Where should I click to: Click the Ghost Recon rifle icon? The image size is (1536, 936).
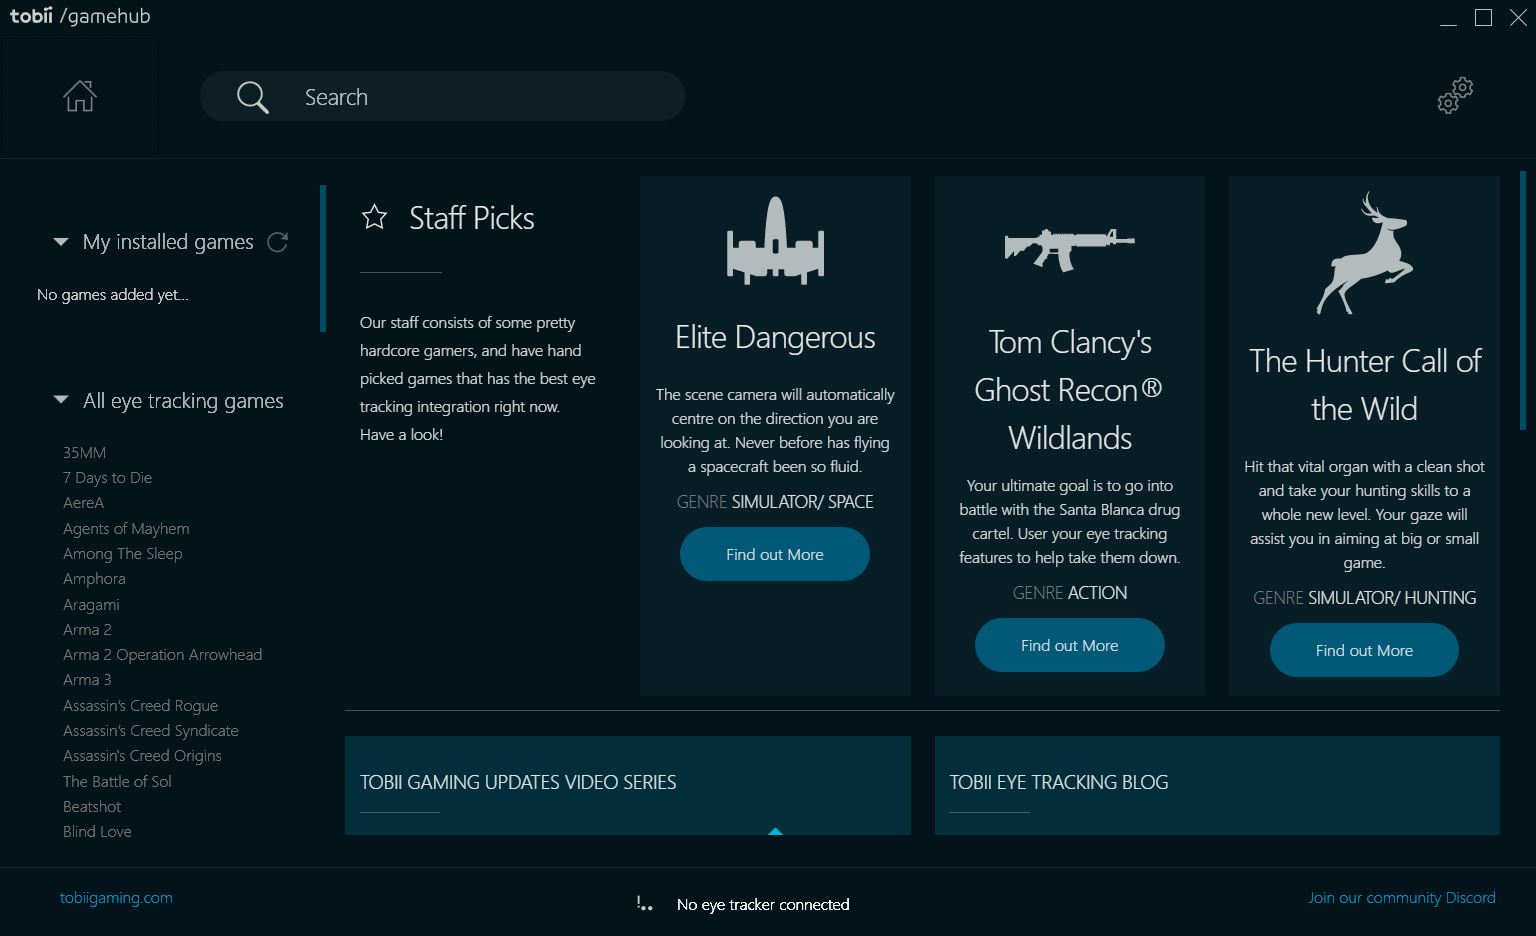pos(1070,249)
